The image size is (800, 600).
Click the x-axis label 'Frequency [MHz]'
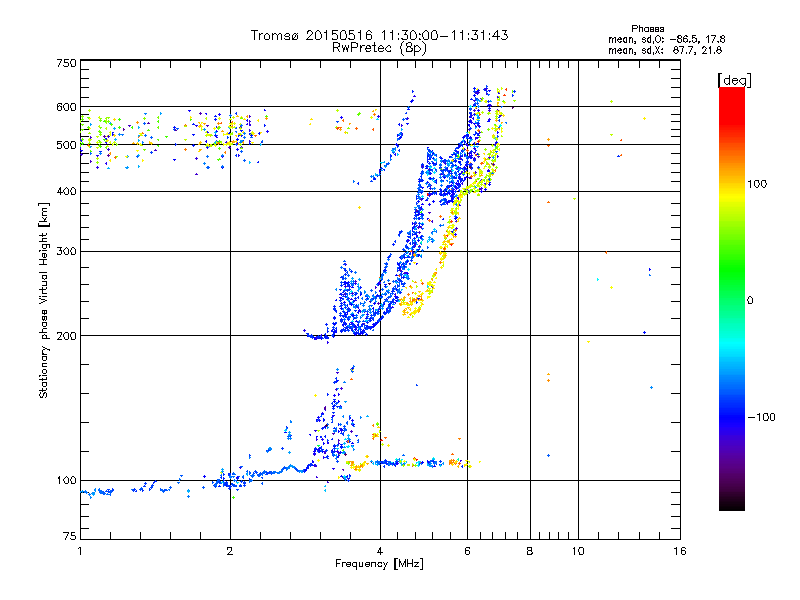[379, 564]
